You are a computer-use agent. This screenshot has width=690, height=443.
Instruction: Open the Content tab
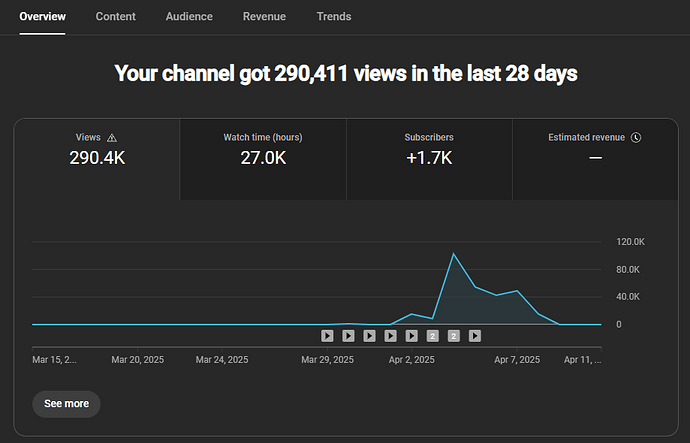[116, 17]
